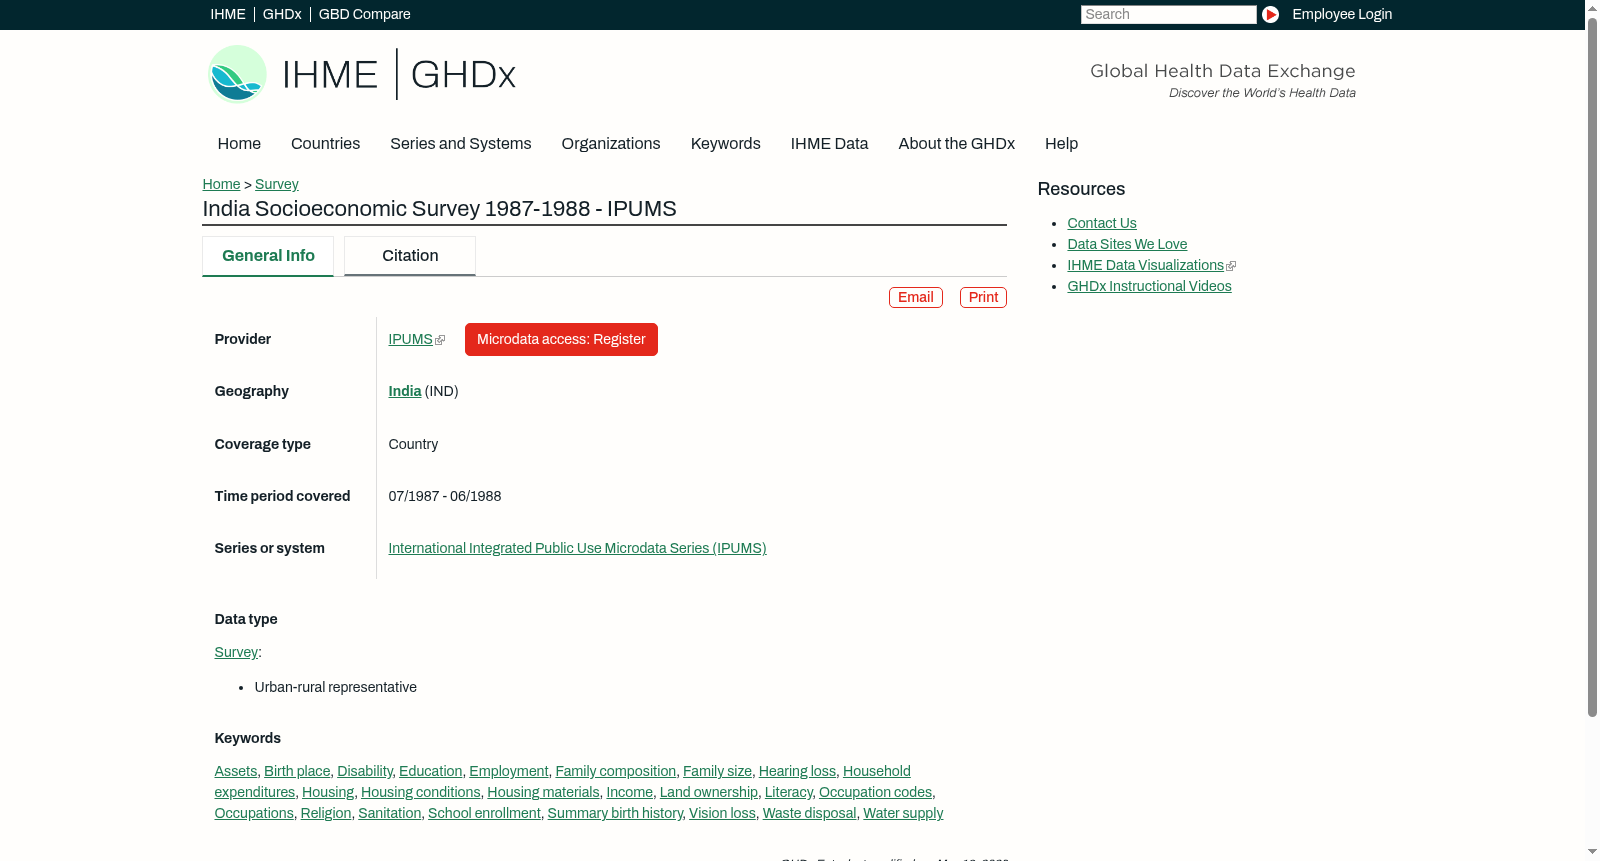Open the Income keyword
The width and height of the screenshot is (1600, 861).
coord(630,792)
